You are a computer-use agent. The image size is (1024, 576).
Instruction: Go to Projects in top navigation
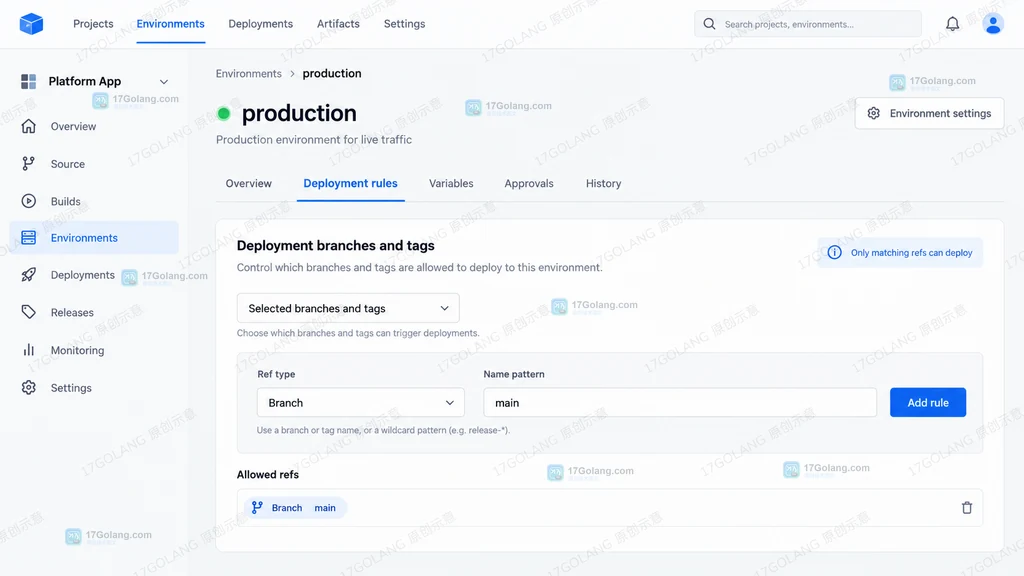(93, 24)
